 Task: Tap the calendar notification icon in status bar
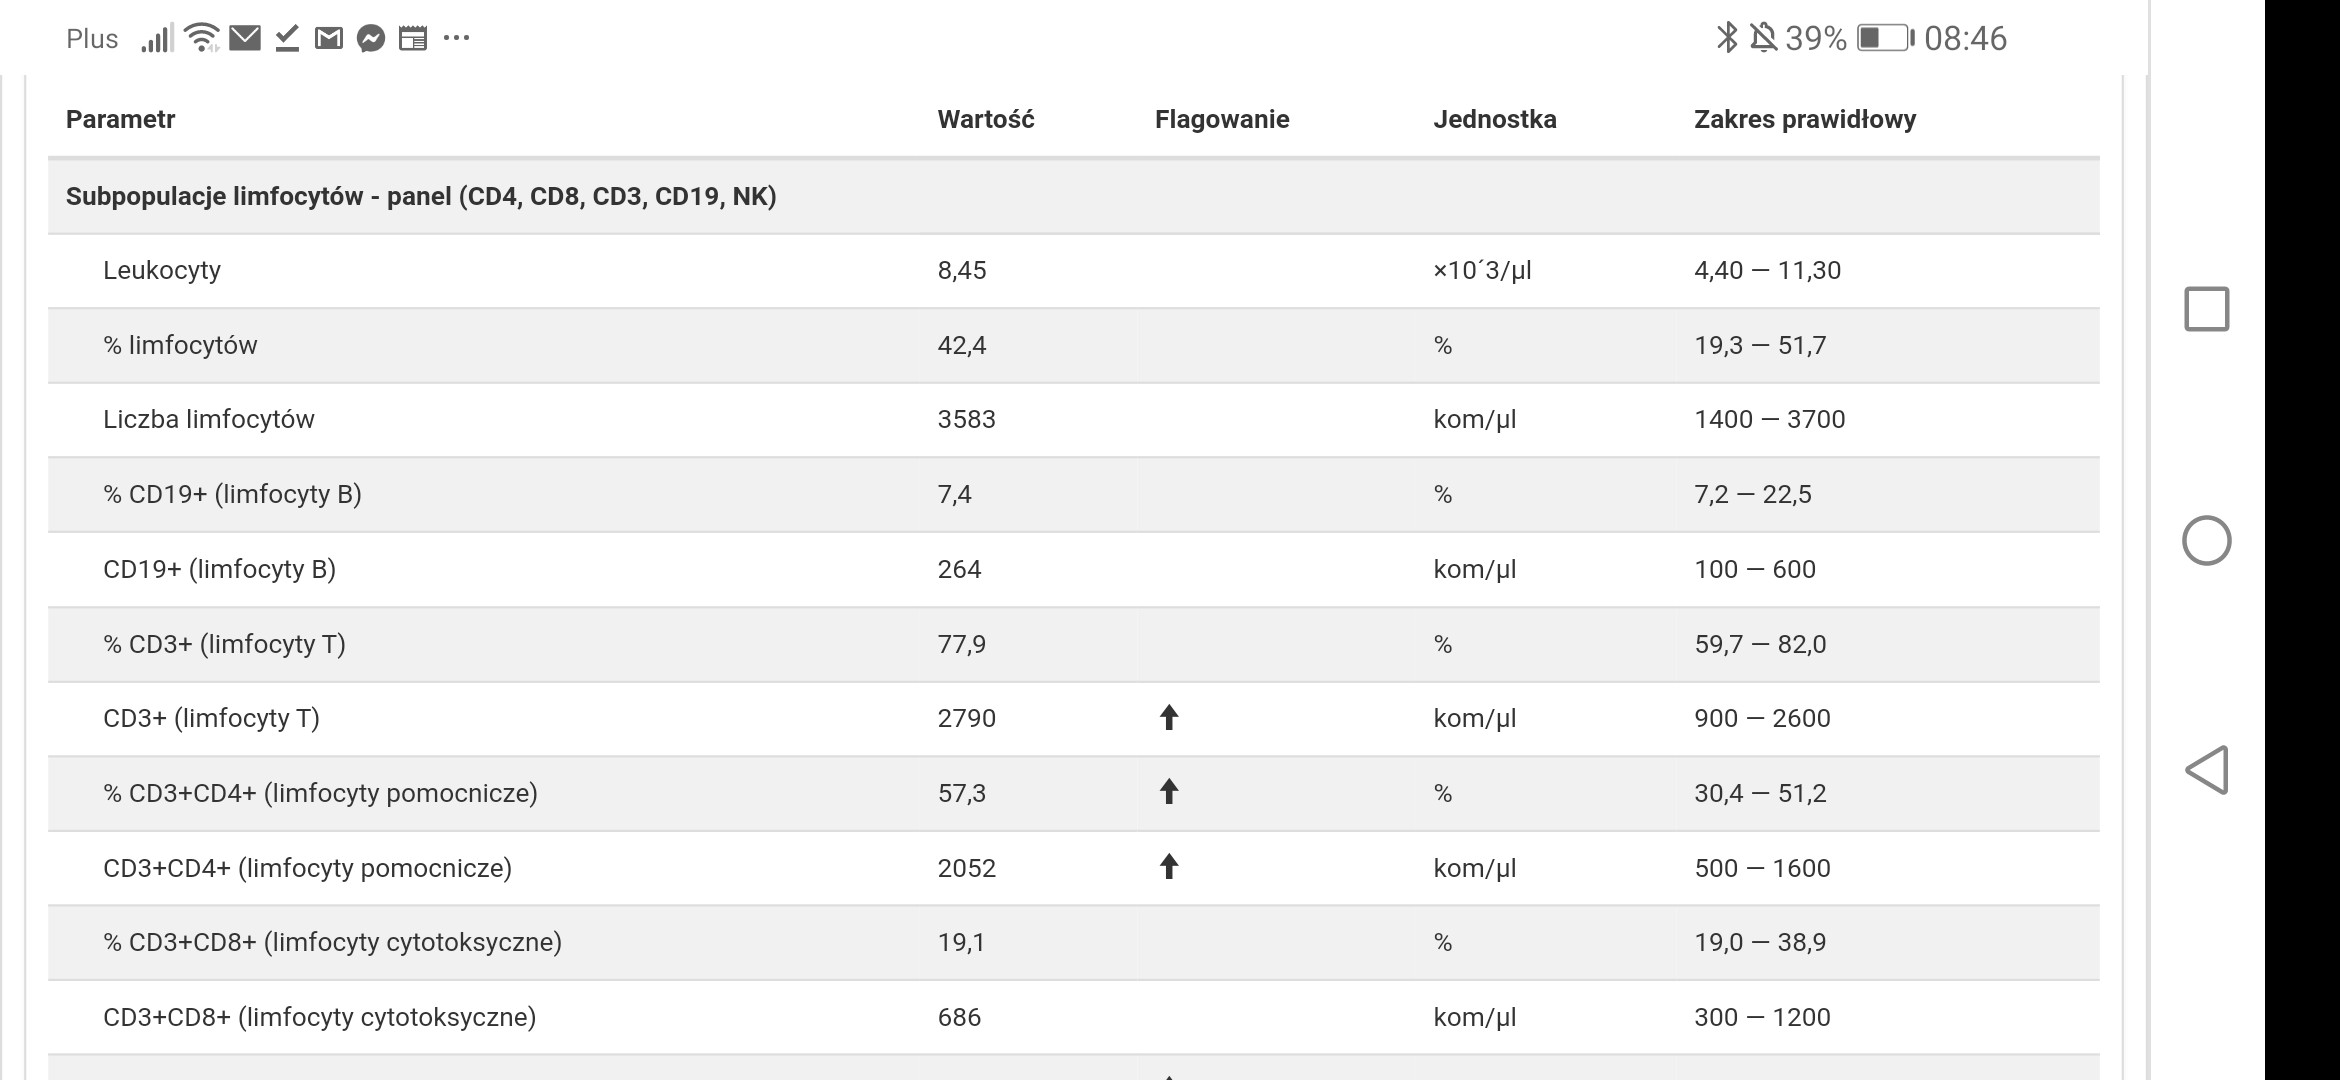point(413,39)
